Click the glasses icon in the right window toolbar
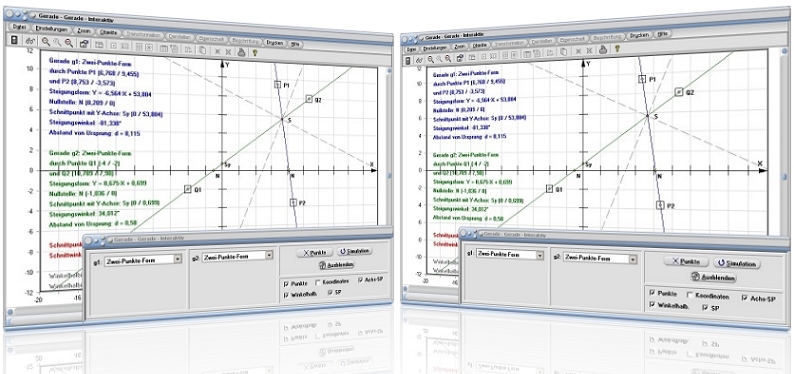 point(420,60)
